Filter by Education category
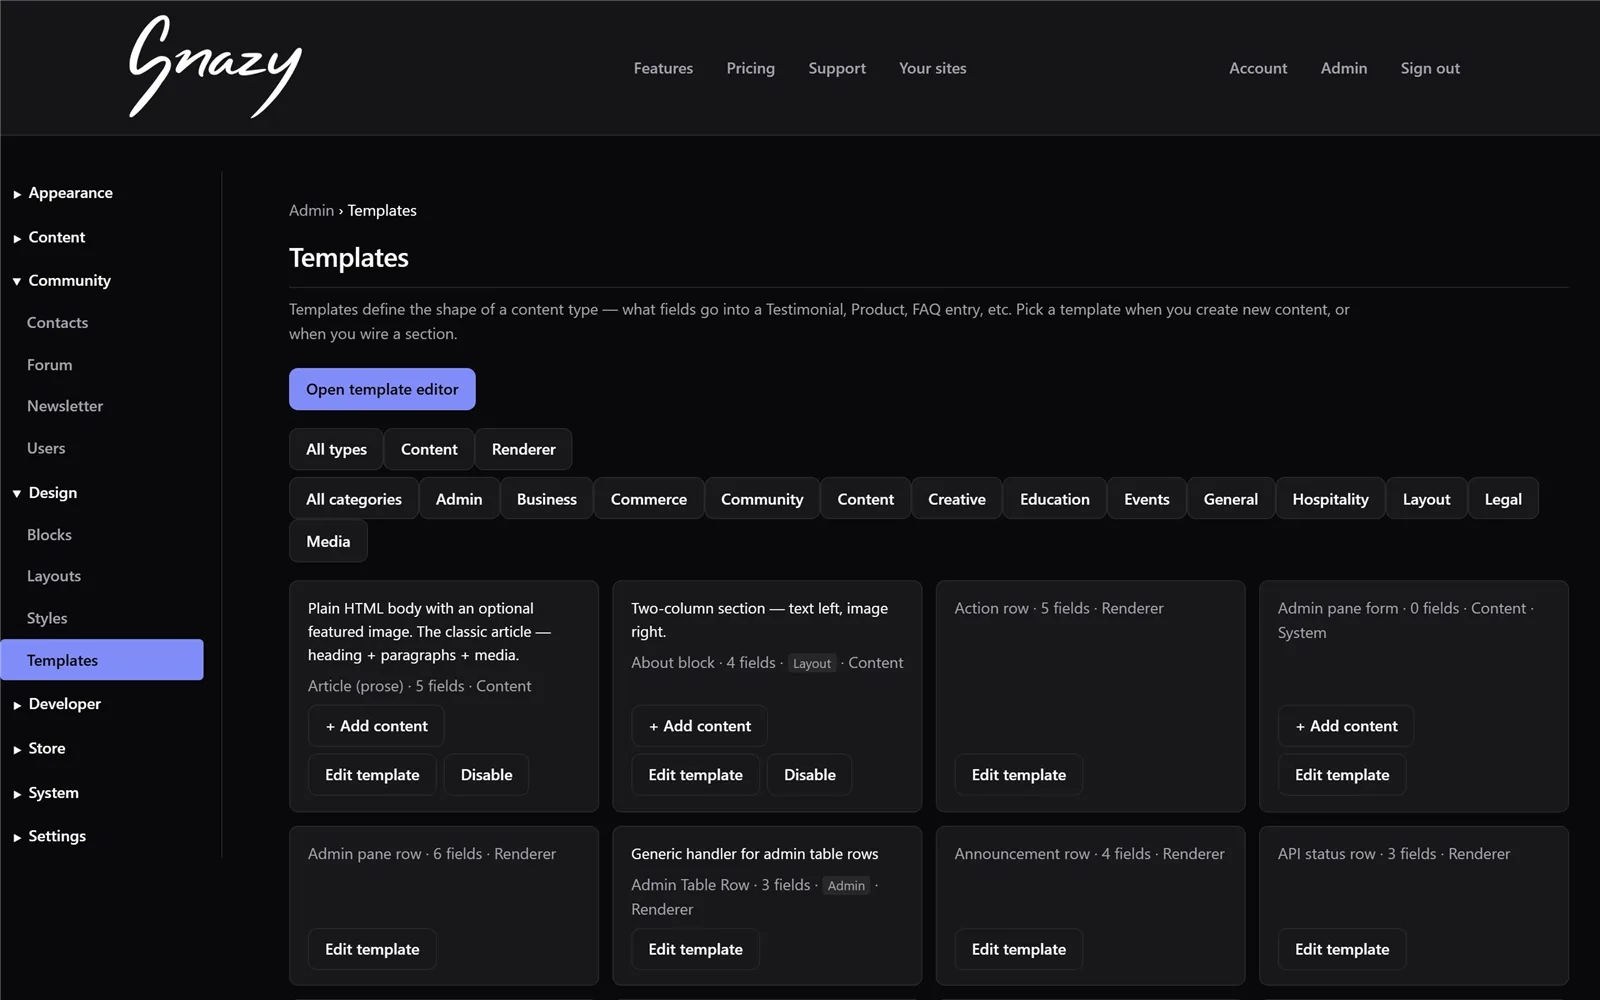This screenshot has height=1000, width=1600. [1055, 499]
